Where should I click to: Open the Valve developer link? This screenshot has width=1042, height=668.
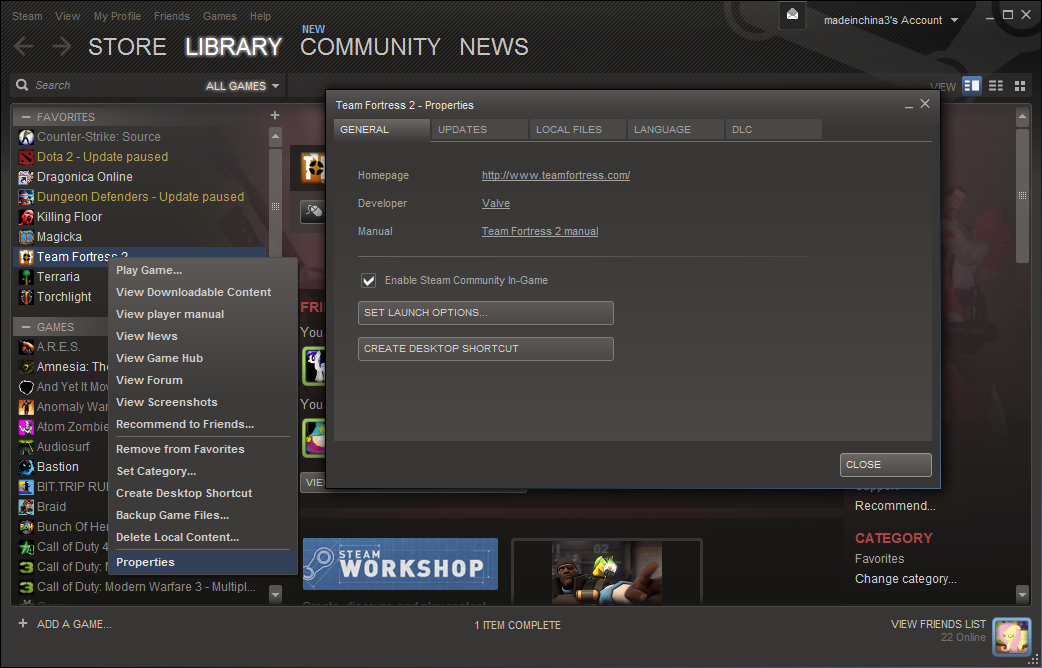tap(496, 203)
